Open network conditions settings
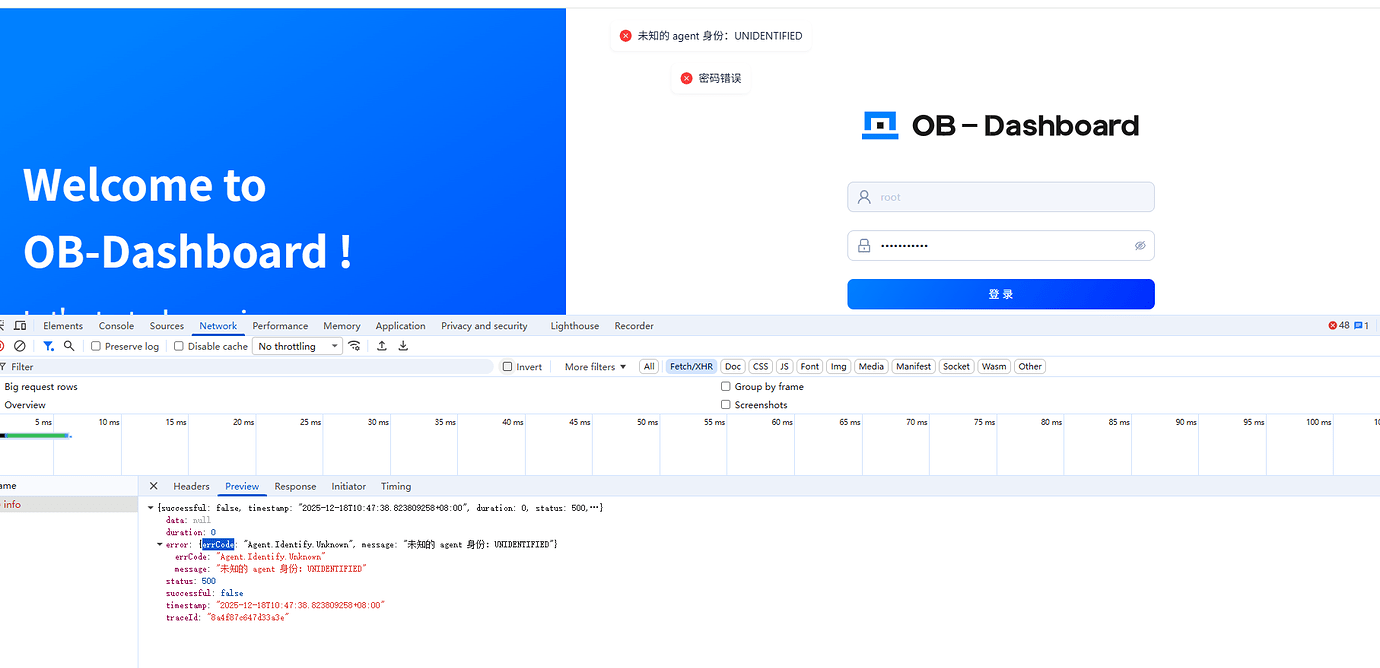Viewport: 1380px width, 668px height. (x=354, y=345)
